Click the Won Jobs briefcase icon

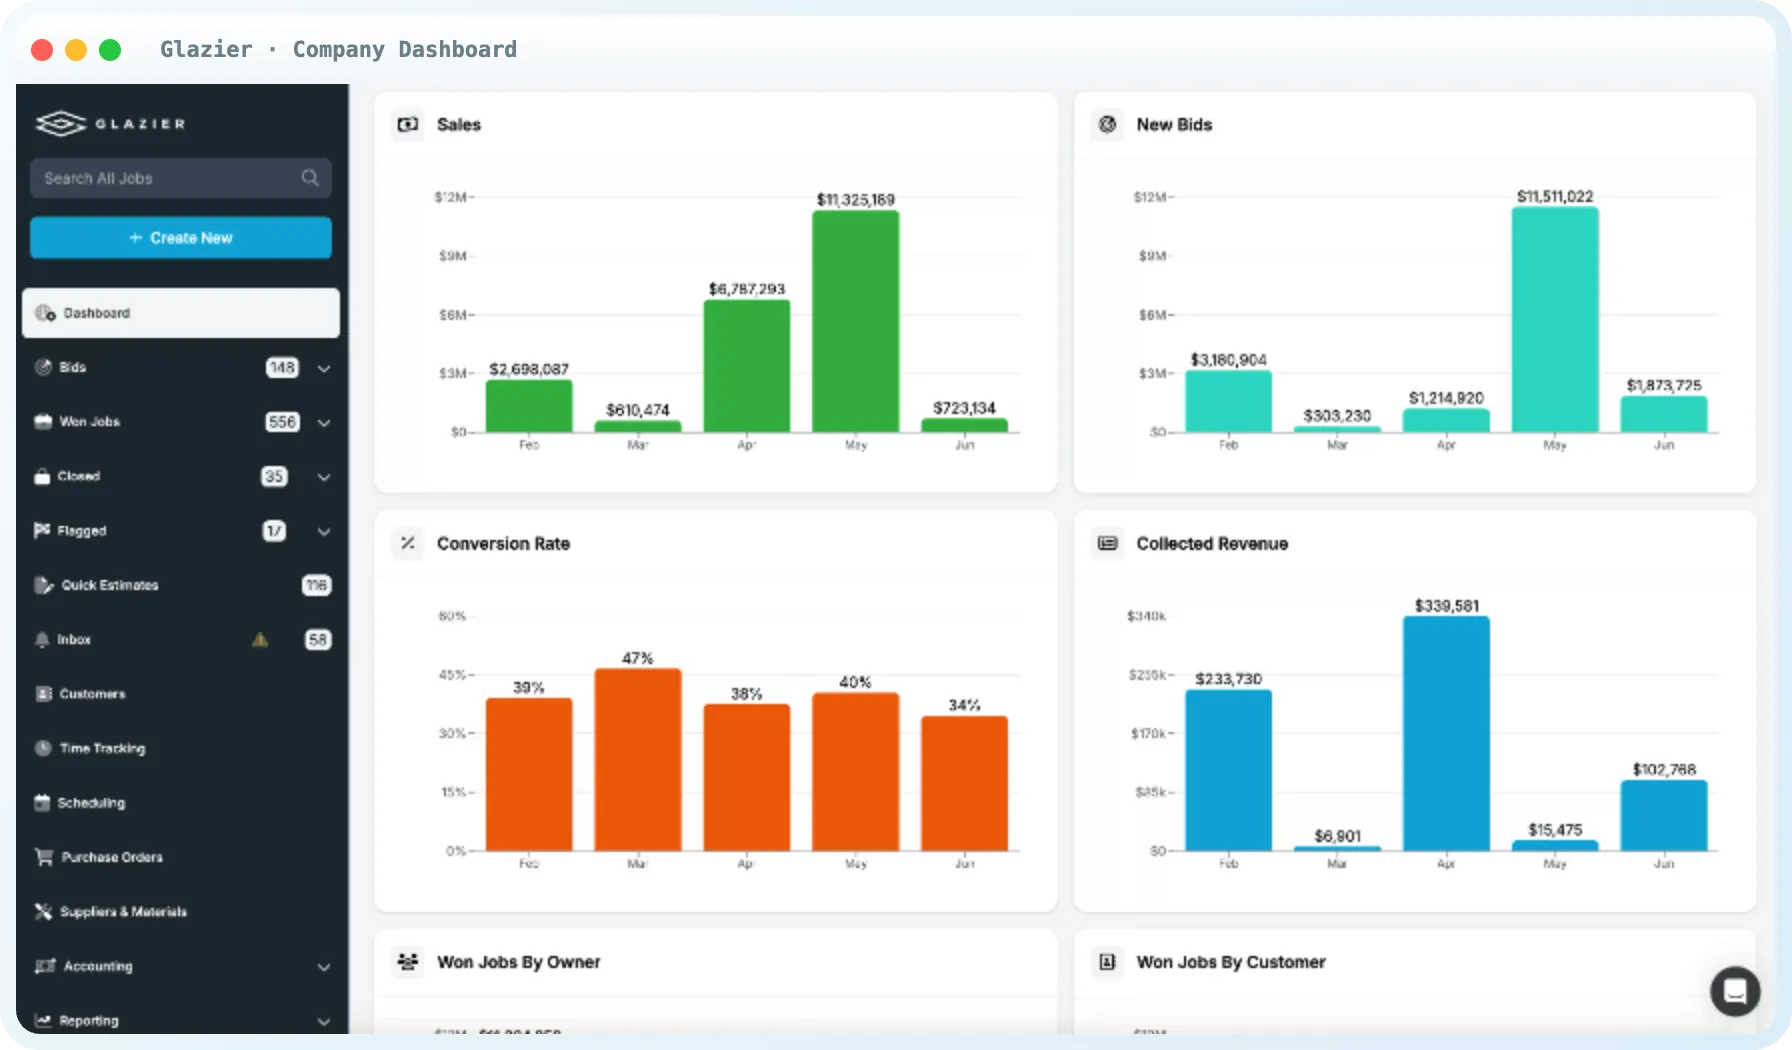(x=43, y=422)
